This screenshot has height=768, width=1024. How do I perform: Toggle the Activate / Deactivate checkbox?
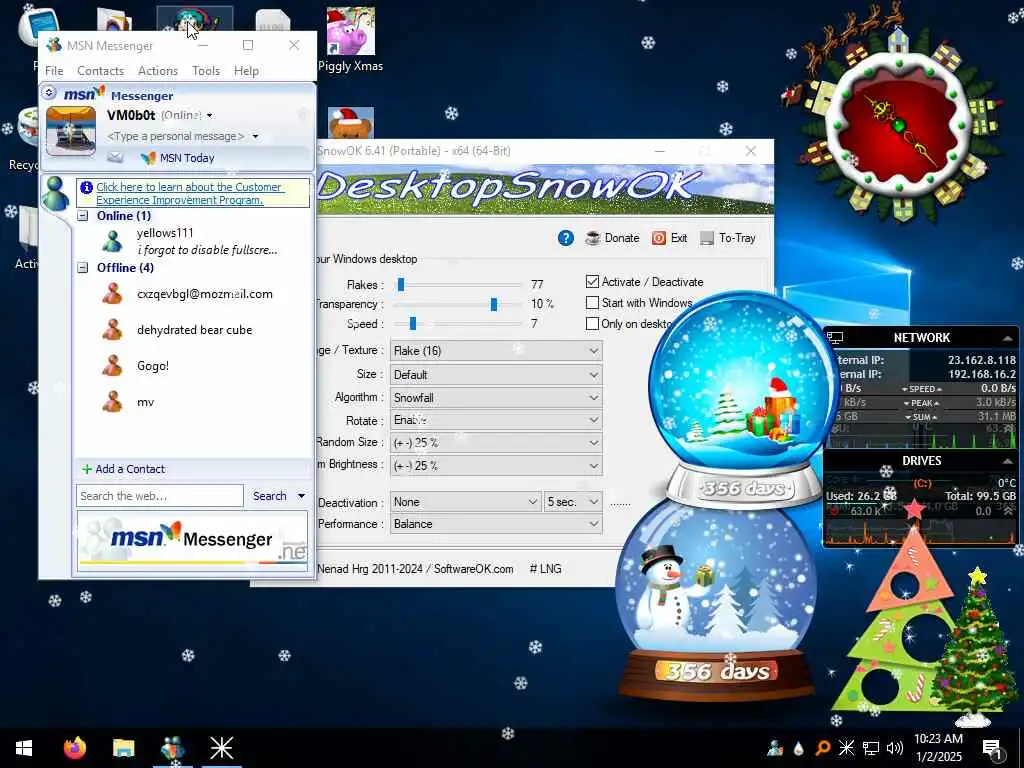(x=592, y=281)
